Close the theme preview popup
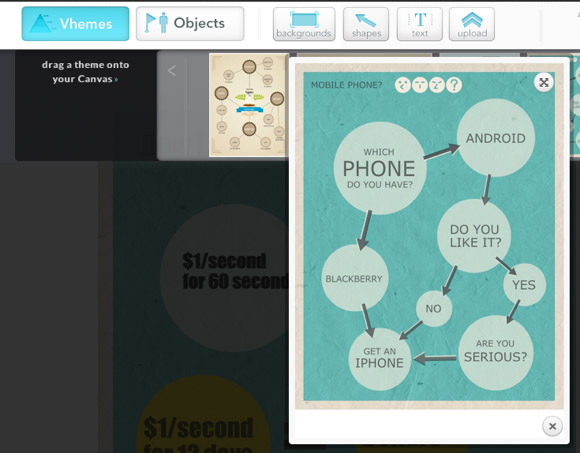 552,426
